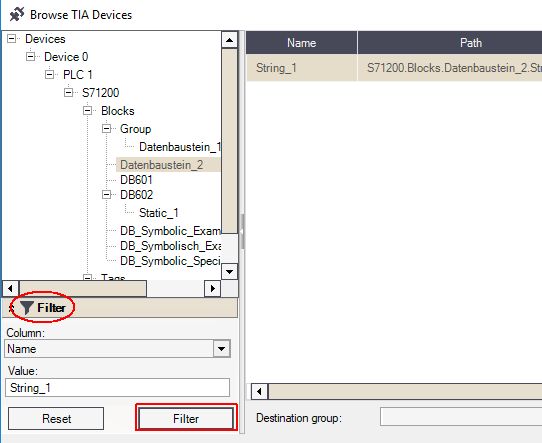Click the tree horizontal scrollbar thumb
The image size is (542, 443).
click(x=83, y=288)
